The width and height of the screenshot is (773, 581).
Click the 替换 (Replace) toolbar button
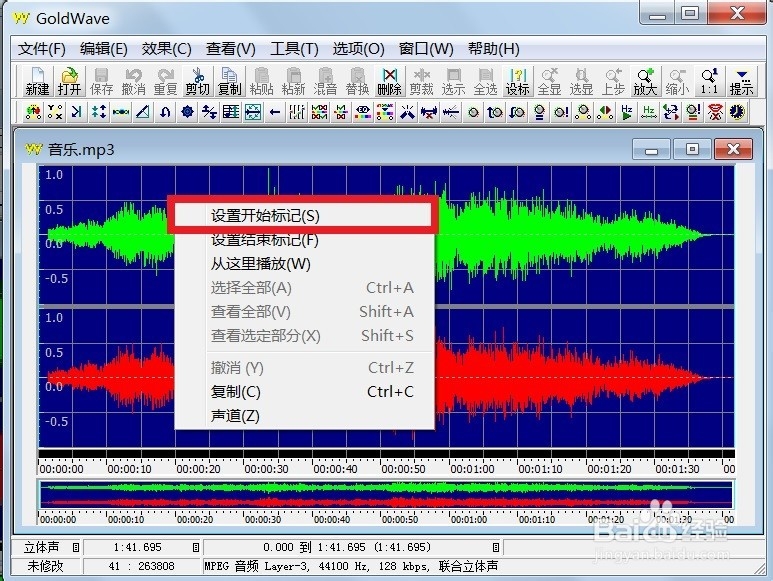point(357,81)
